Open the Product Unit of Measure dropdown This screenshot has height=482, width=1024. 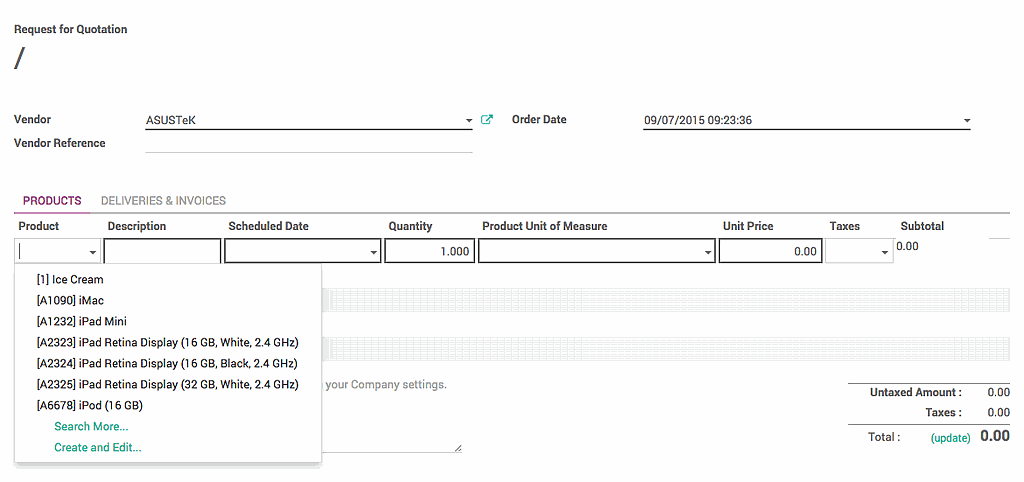click(x=708, y=252)
